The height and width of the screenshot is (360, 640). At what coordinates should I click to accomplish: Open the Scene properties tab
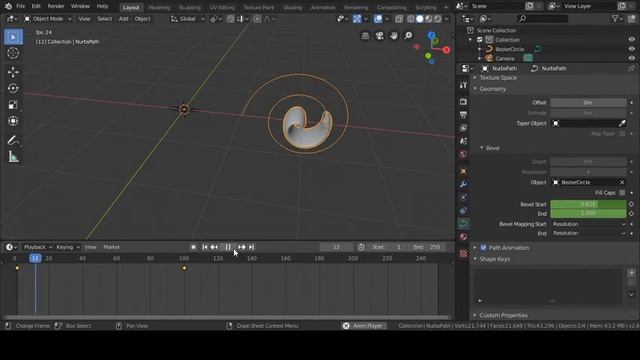pos(463,141)
